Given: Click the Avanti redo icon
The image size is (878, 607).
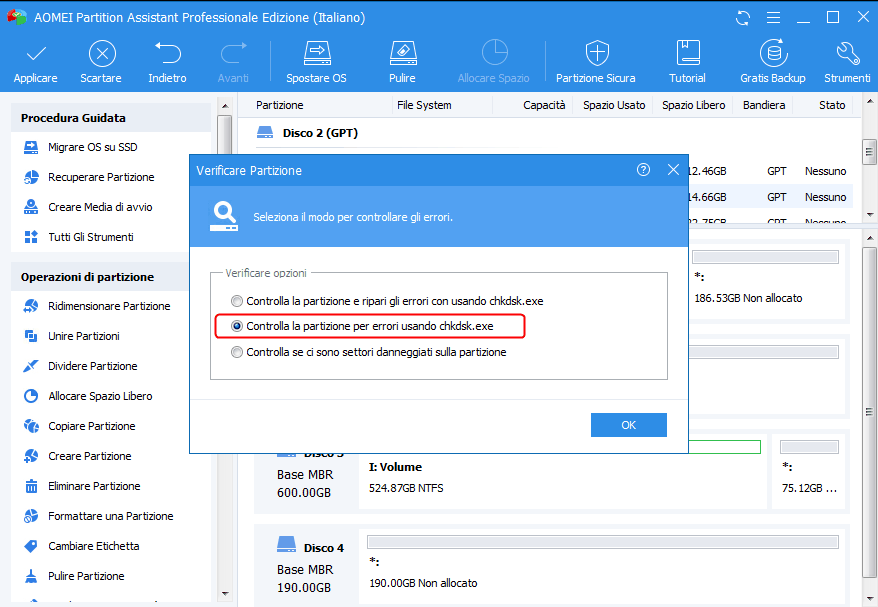Looking at the screenshot, I should (233, 53).
